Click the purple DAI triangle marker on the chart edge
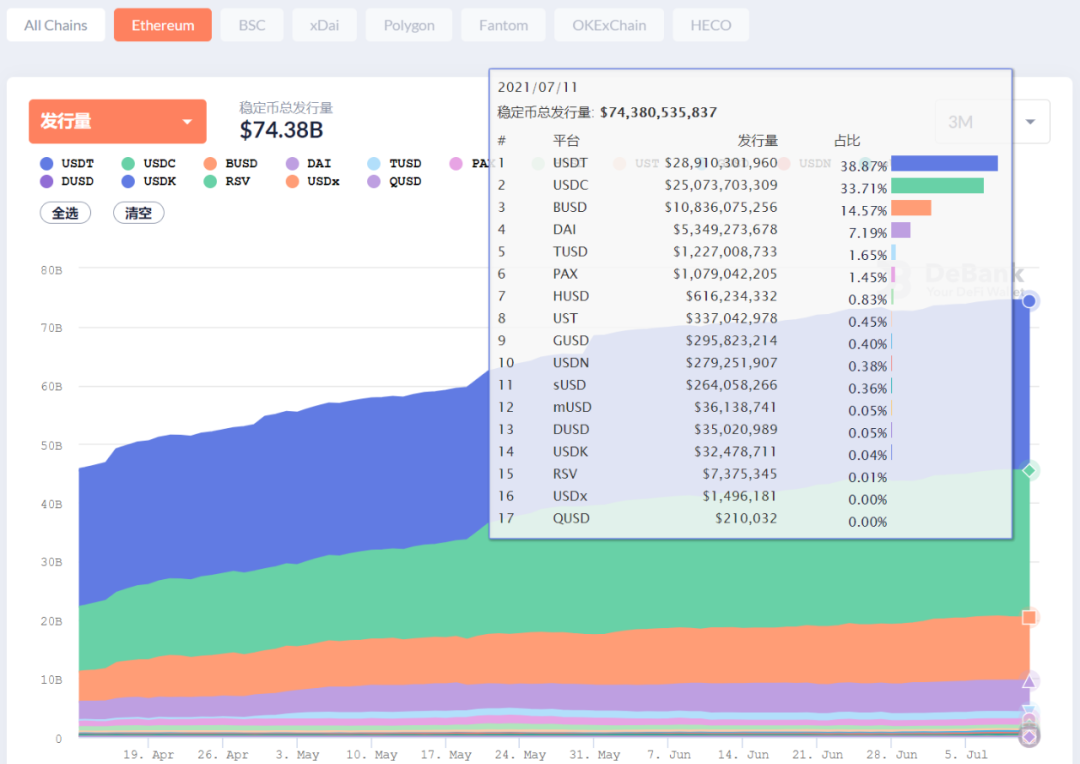Viewport: 1080px width, 764px height. [x=1029, y=681]
